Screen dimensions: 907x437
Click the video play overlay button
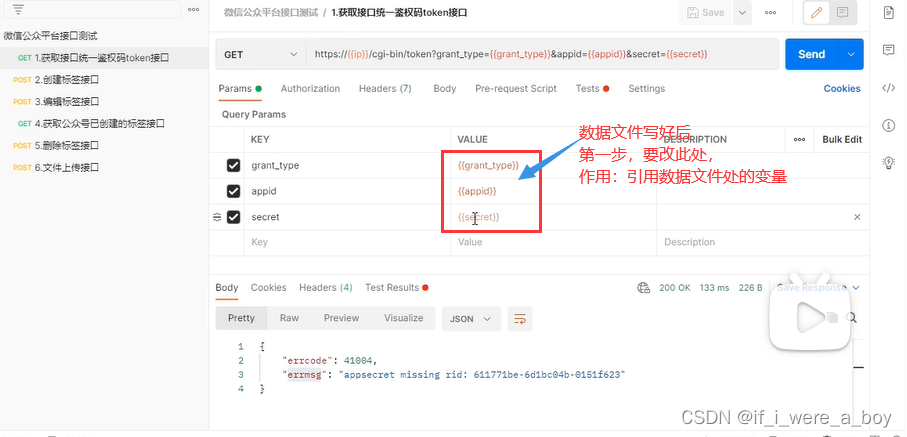[x=809, y=317]
